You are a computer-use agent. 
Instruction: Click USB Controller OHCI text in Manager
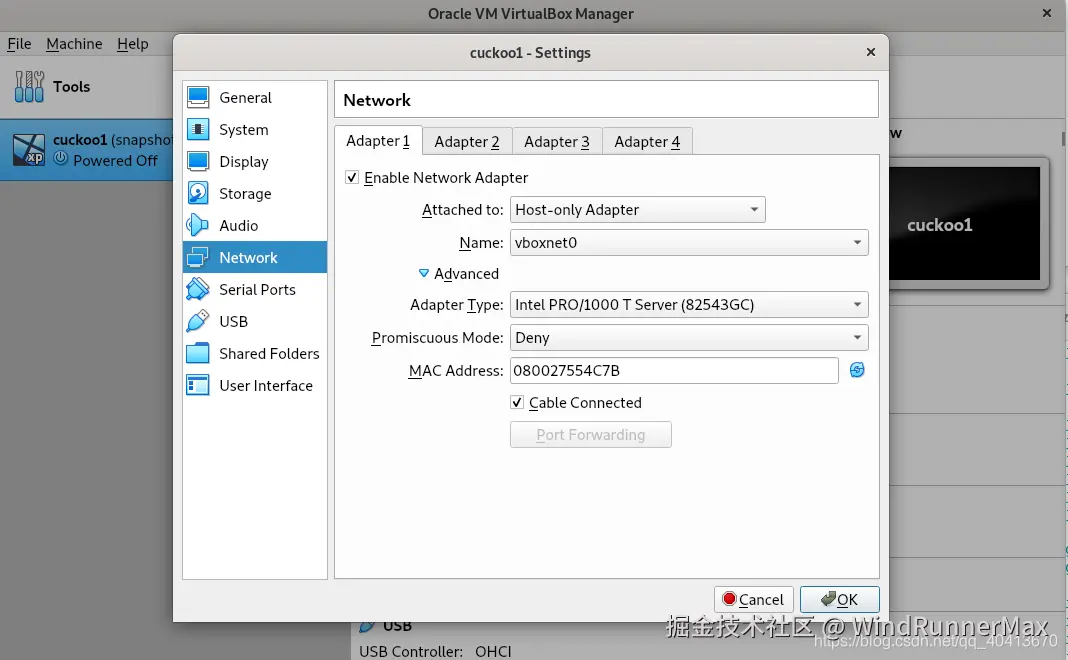click(x=435, y=651)
